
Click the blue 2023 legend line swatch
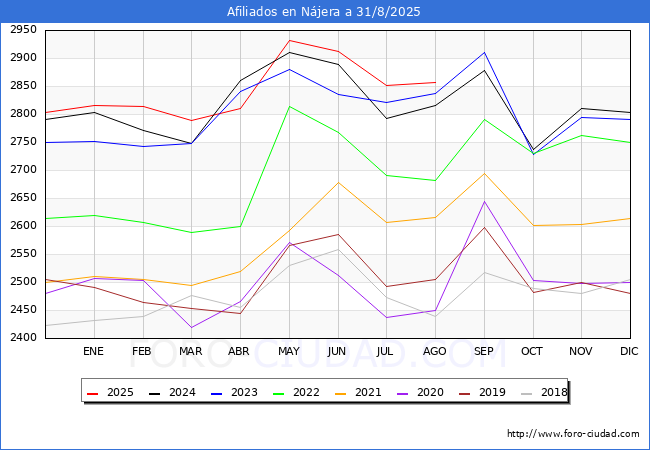coord(215,393)
